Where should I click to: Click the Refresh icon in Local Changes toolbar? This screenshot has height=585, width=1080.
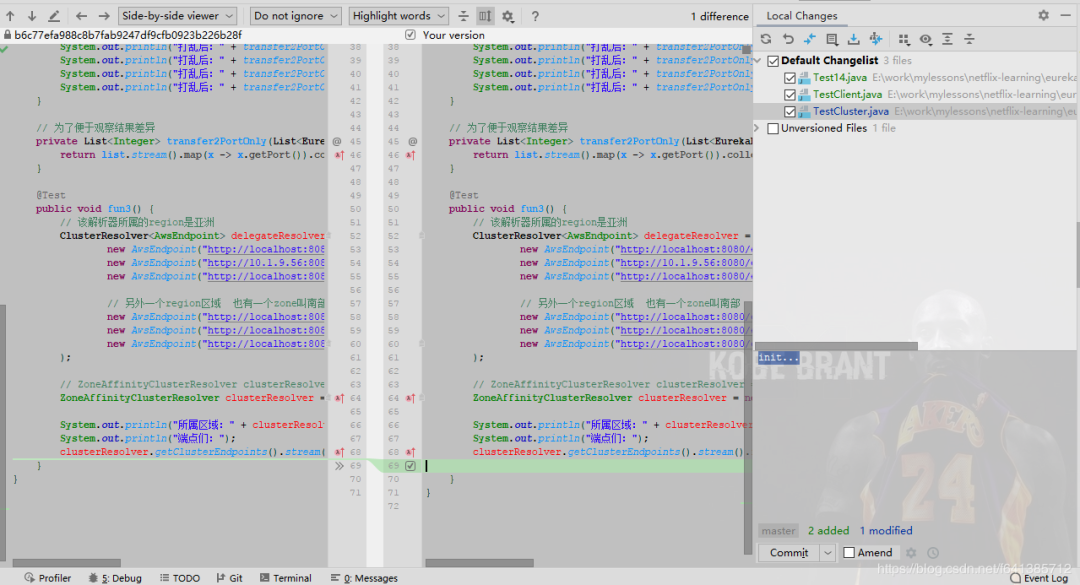tap(766, 39)
